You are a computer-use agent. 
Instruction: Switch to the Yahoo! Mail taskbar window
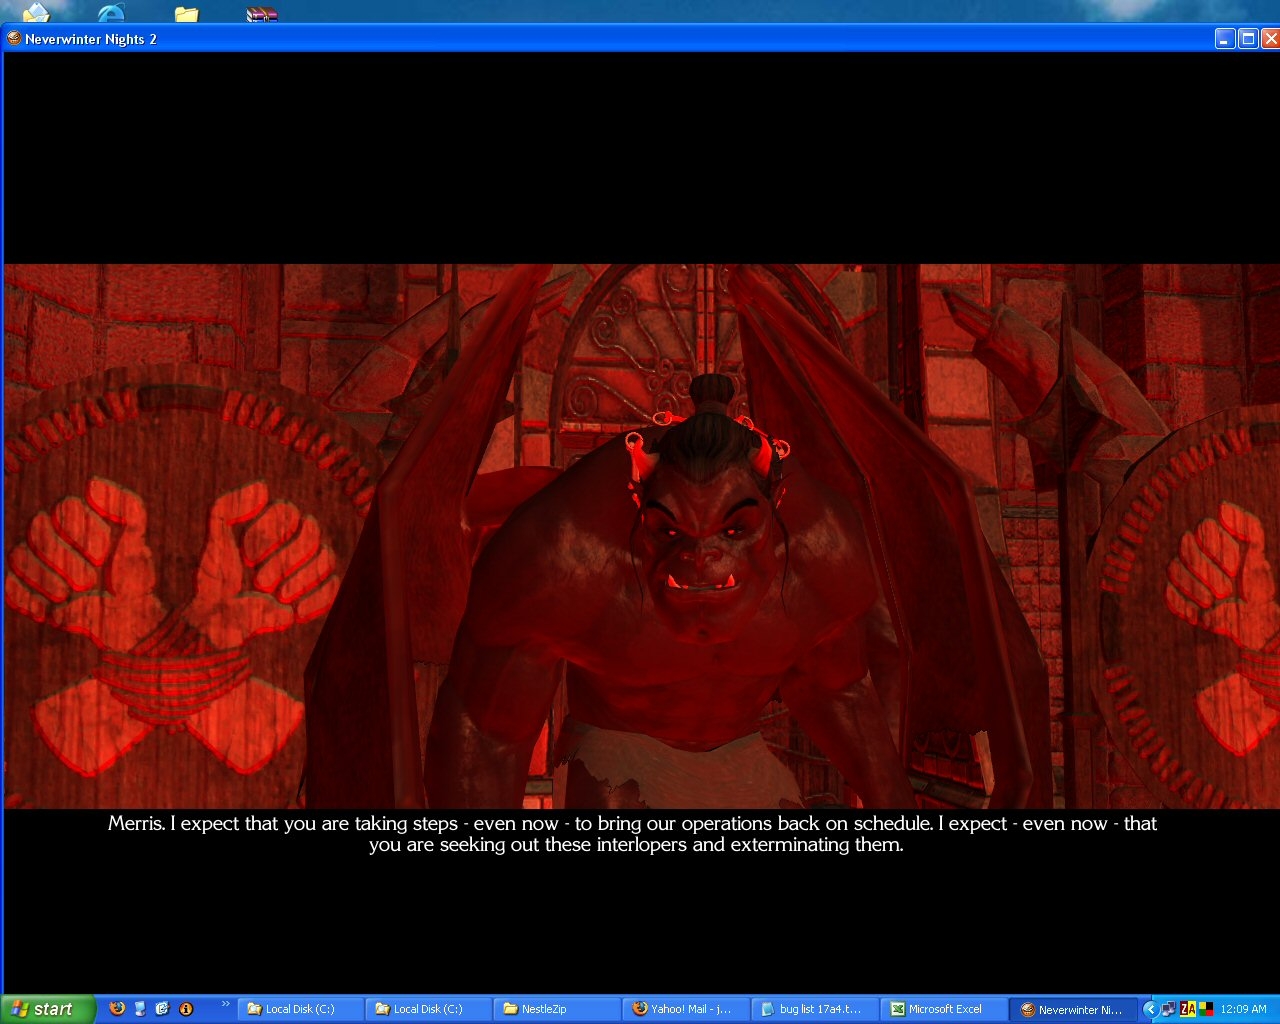[x=686, y=1009]
